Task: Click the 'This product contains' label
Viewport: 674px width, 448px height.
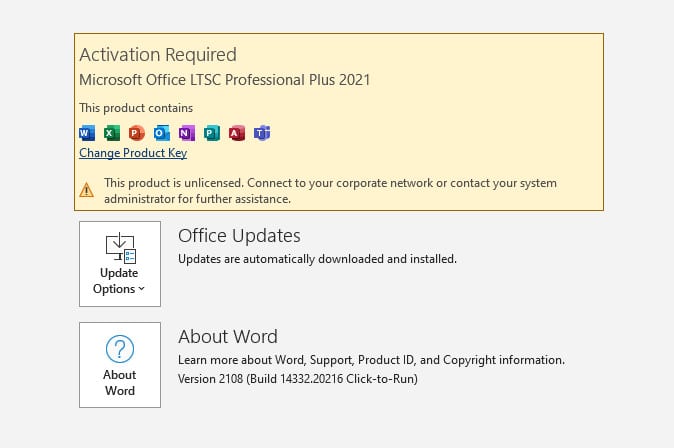Action: pyautogui.click(x=136, y=108)
